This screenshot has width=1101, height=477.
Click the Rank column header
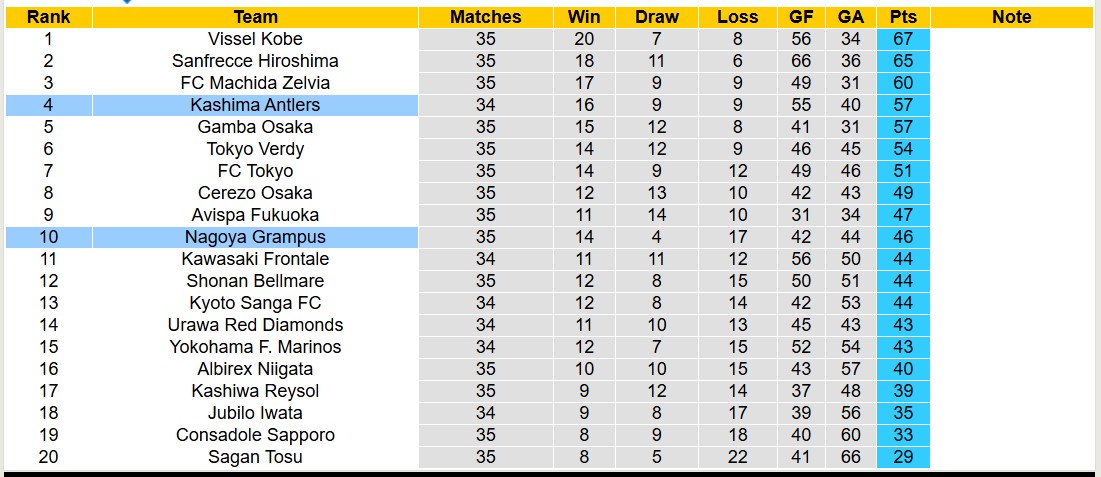coord(48,17)
